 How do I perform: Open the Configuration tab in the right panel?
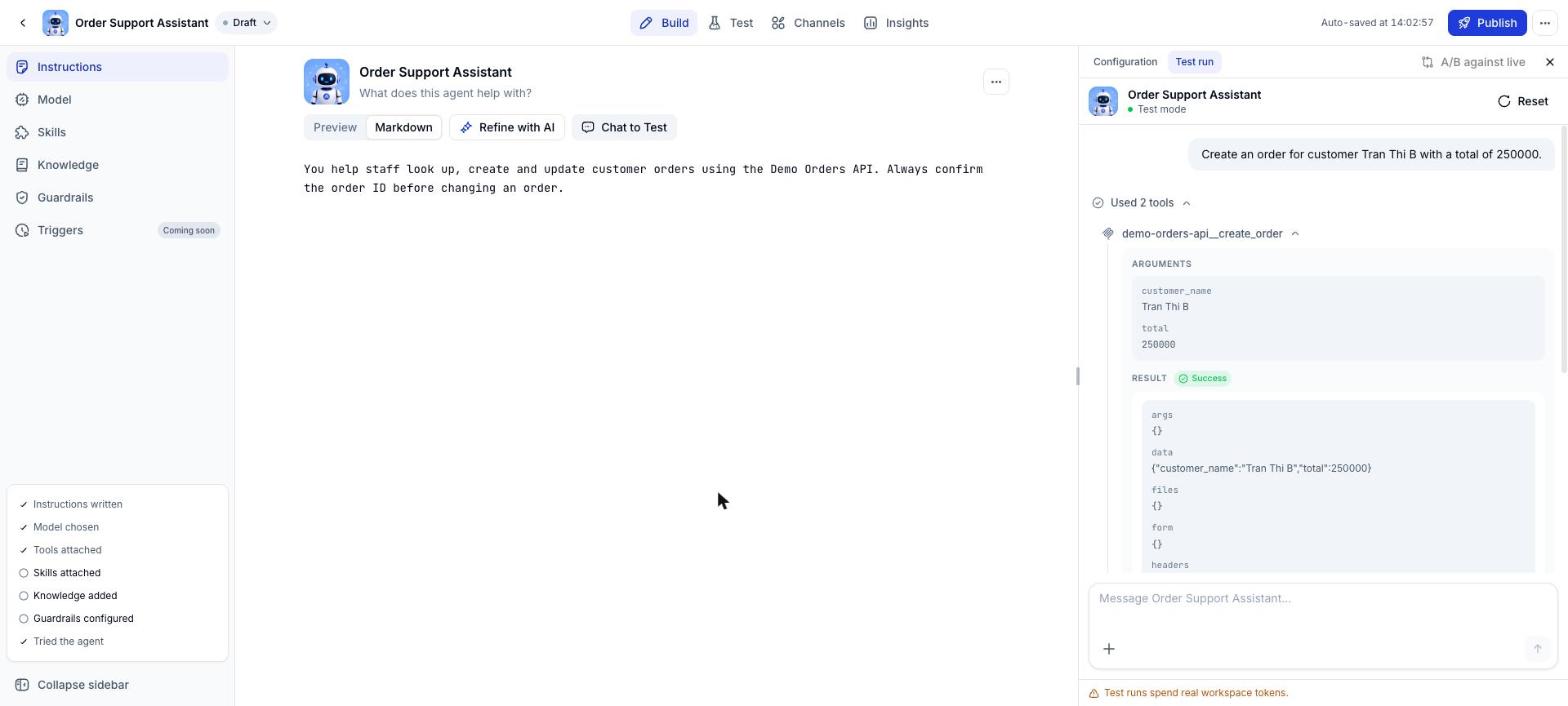click(x=1125, y=62)
